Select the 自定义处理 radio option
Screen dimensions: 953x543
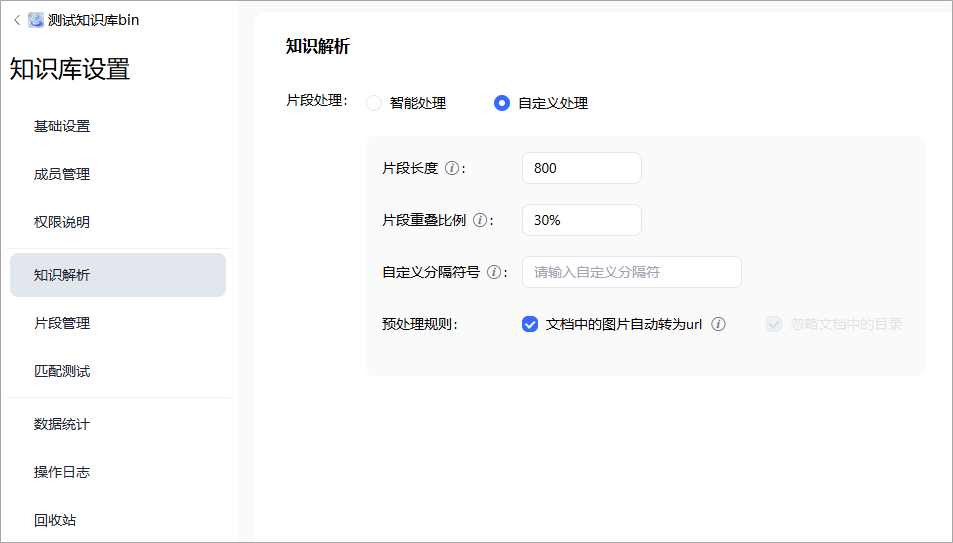(501, 103)
